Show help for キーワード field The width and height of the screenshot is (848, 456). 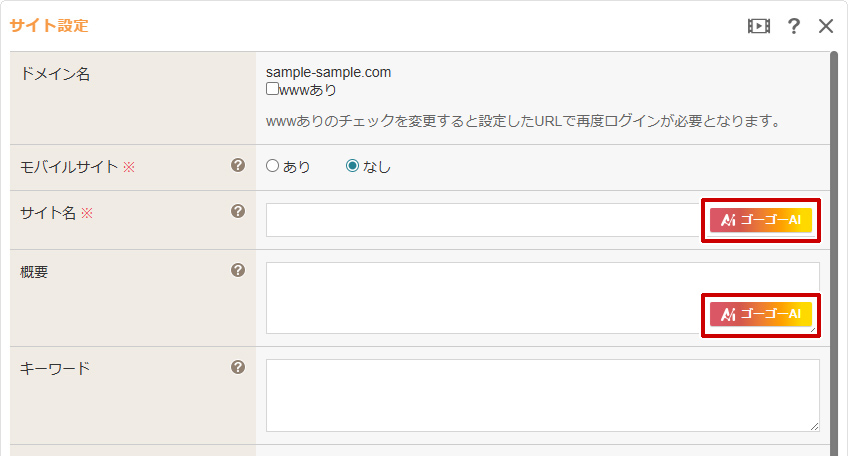238,367
